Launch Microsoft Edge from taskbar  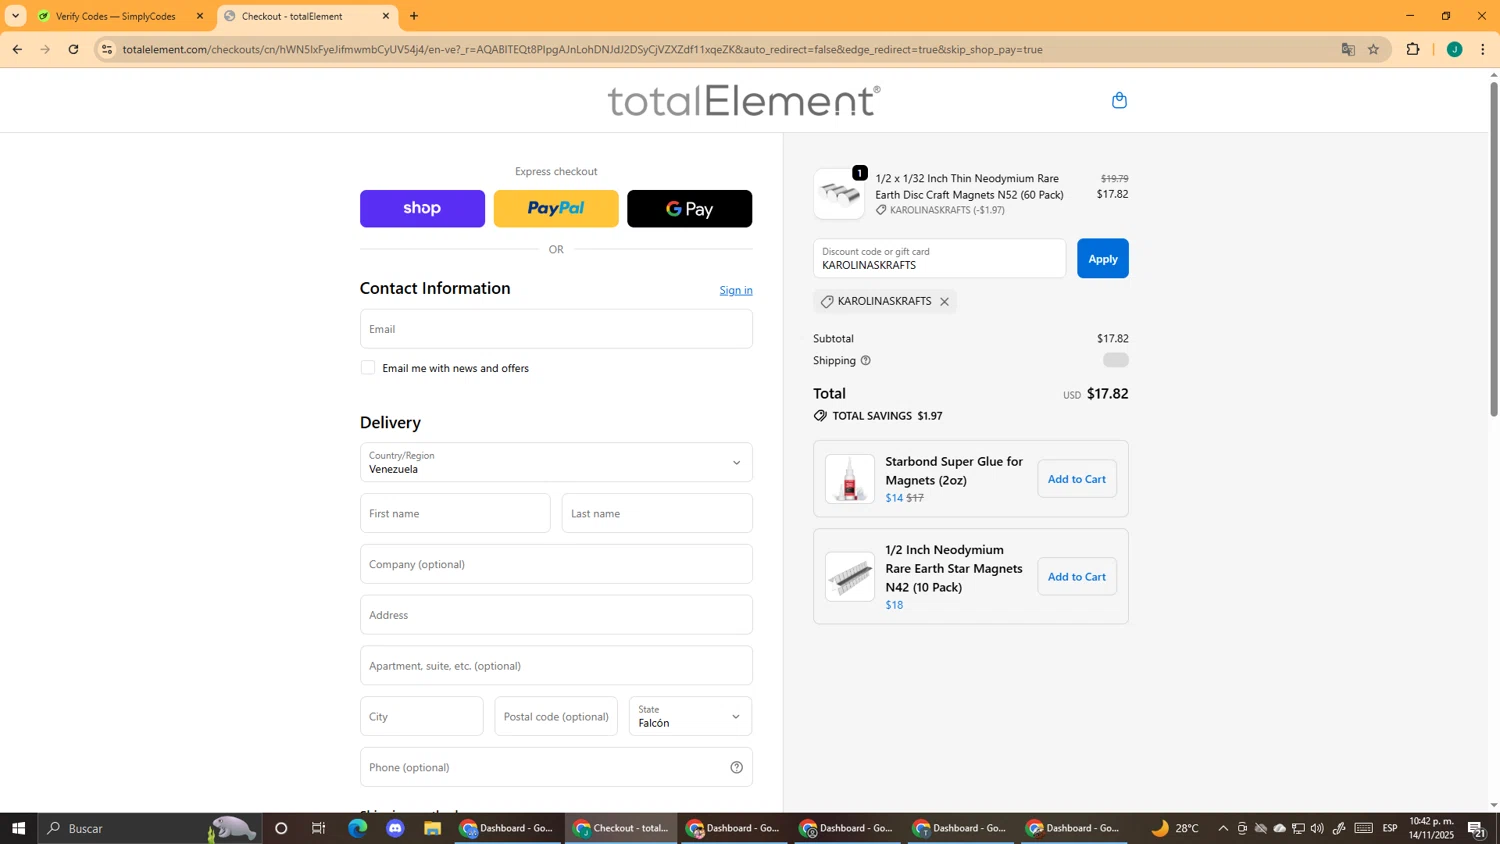pos(357,828)
